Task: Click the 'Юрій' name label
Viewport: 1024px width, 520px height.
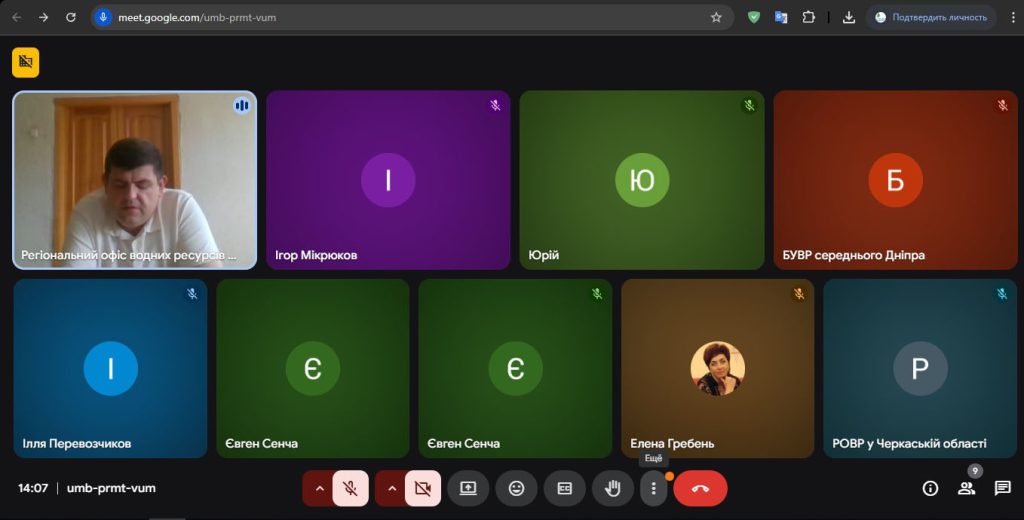Action: (x=543, y=255)
